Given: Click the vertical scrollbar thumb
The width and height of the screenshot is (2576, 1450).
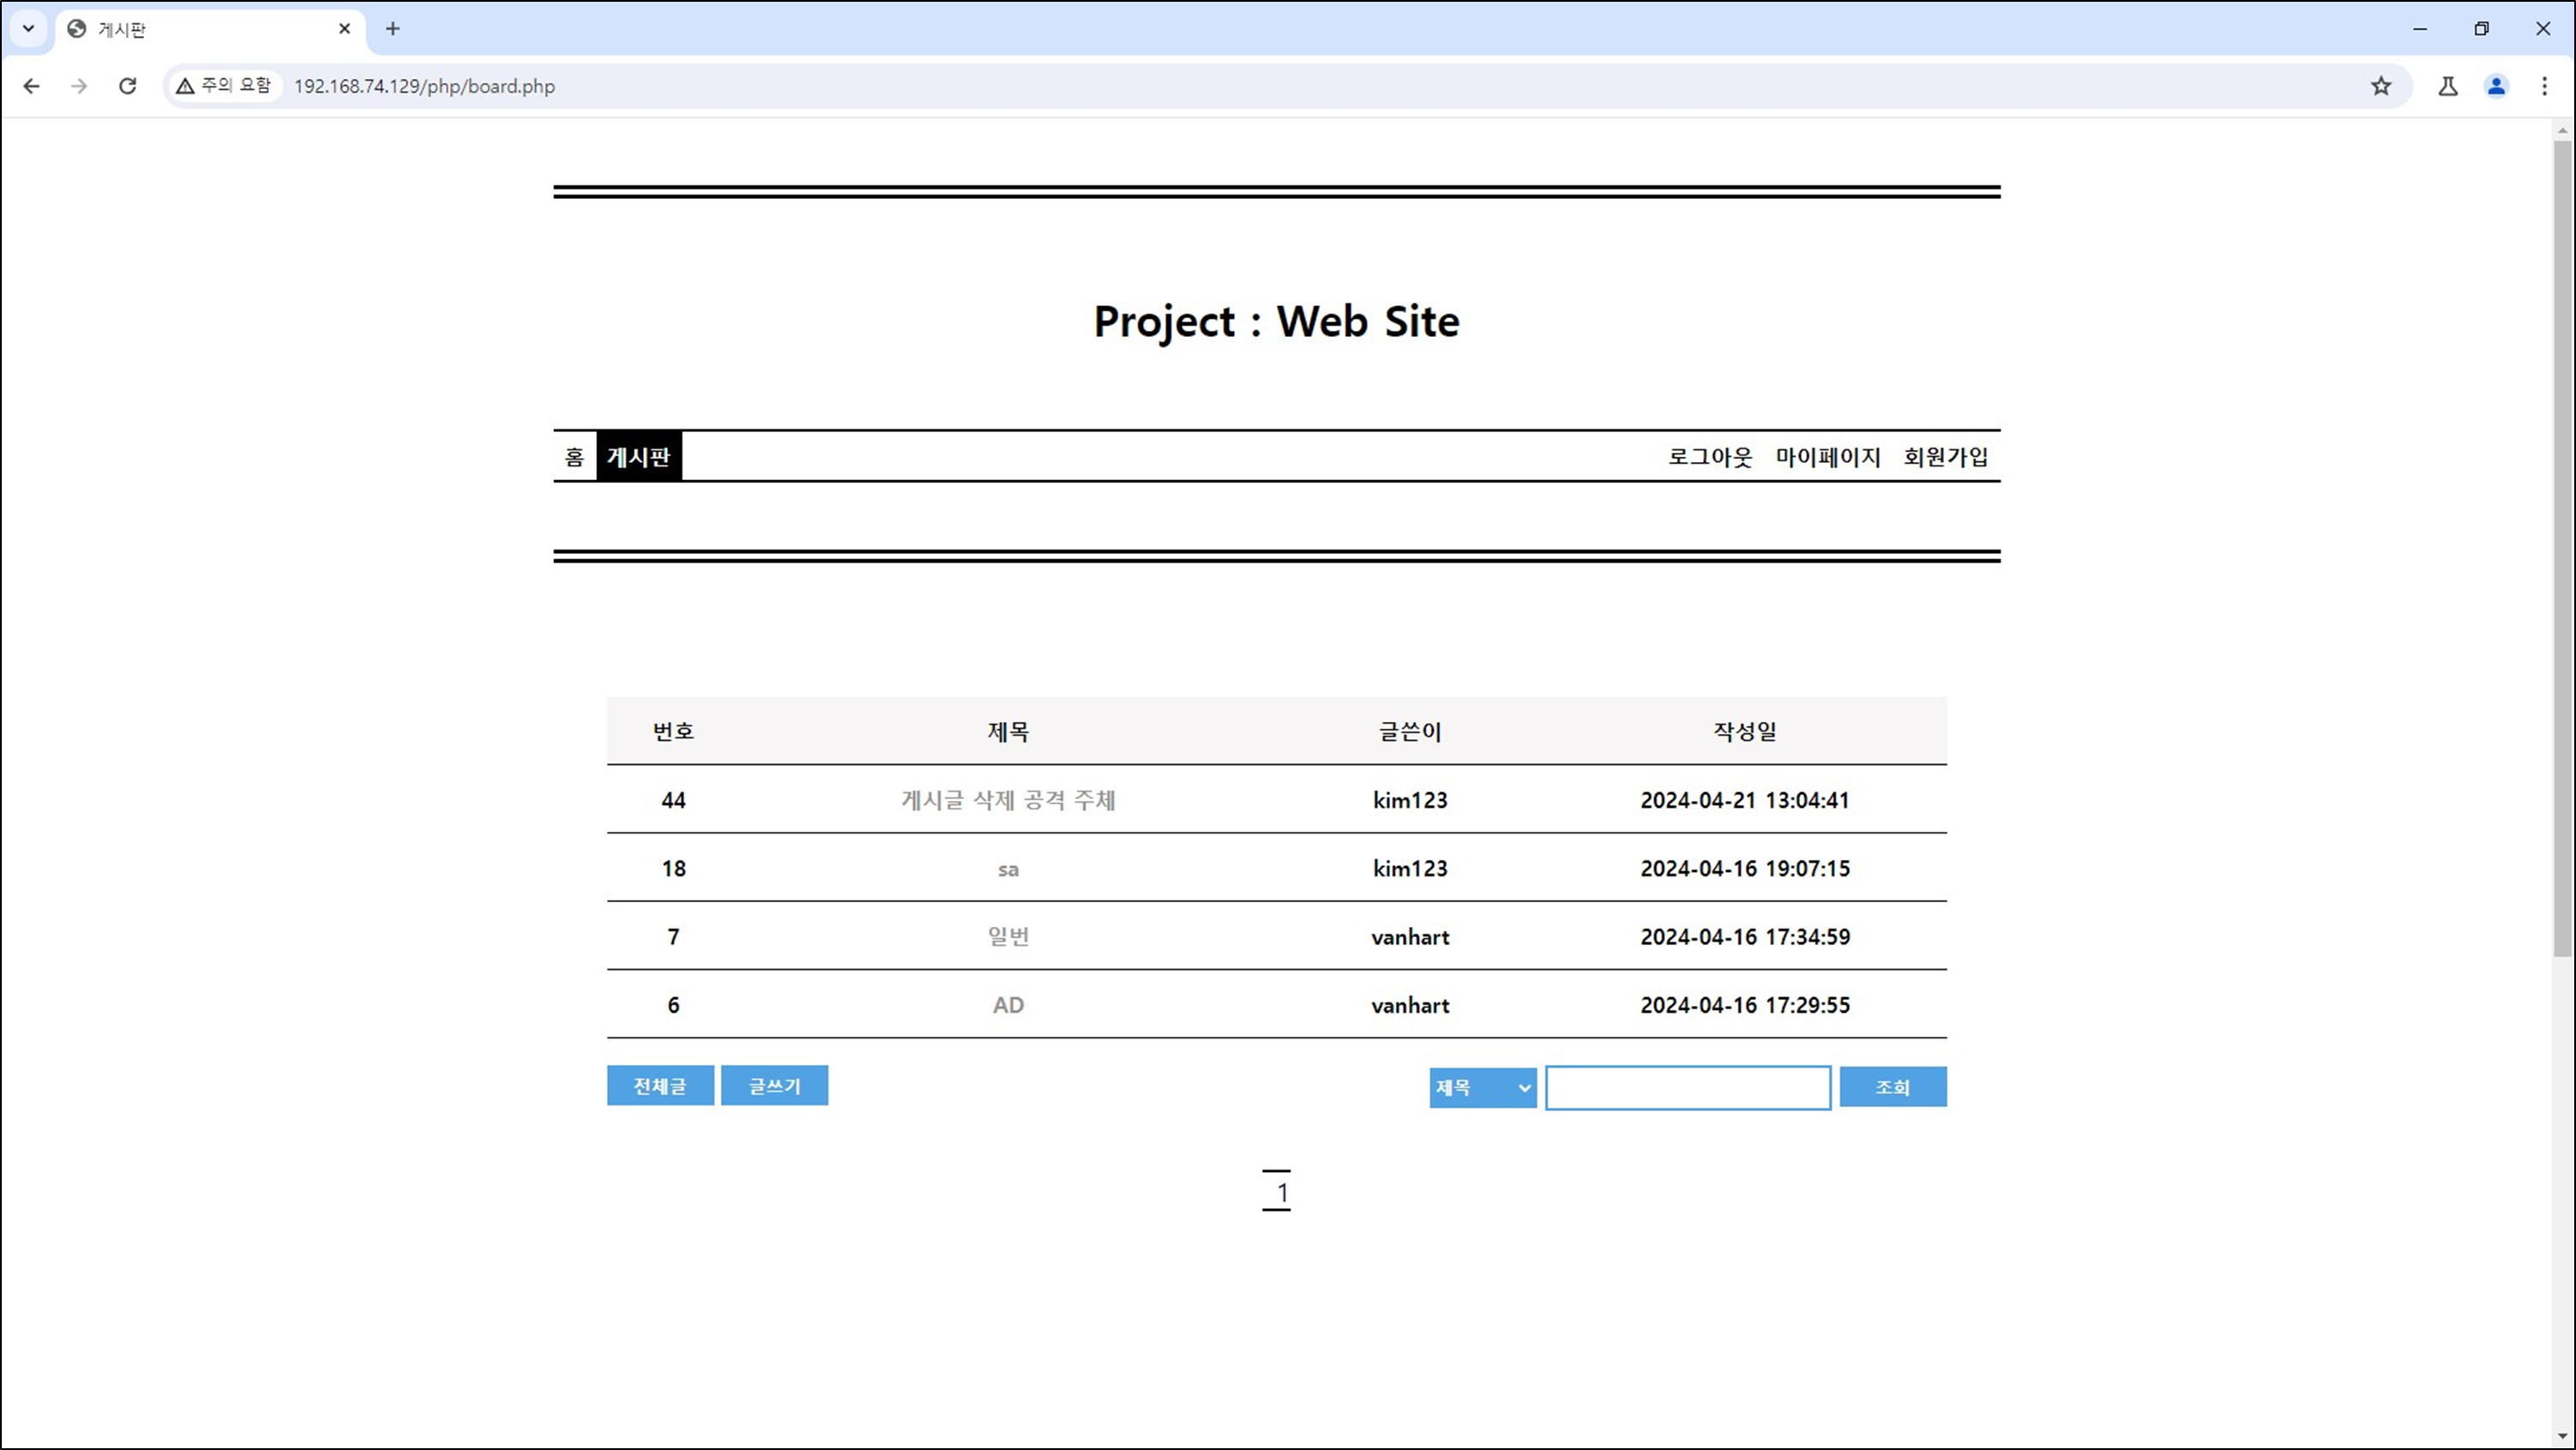Looking at the screenshot, I should pos(2562,548).
